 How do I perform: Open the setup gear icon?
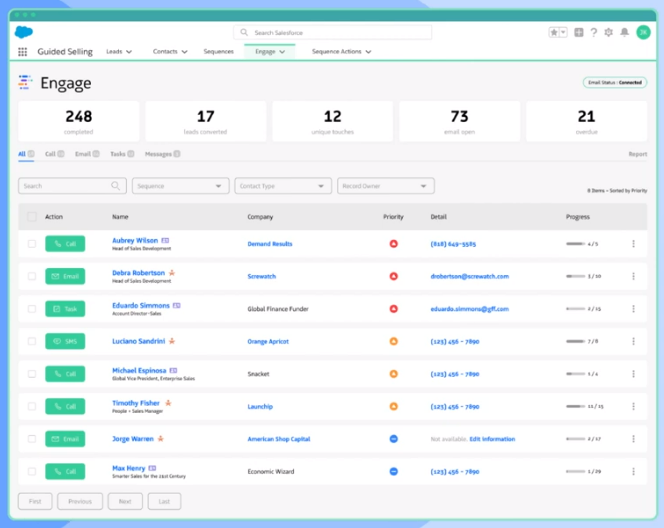point(609,32)
